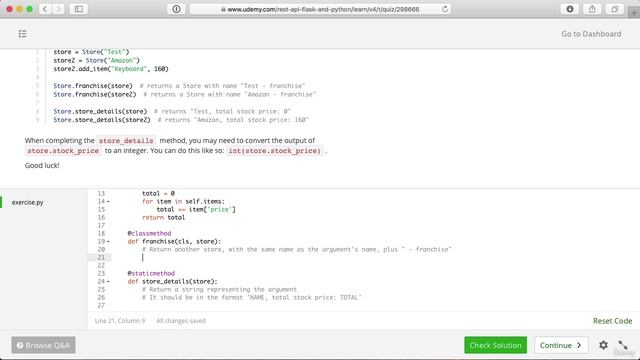
Task: Click the Udemy URL address bar
Action: pos(320,9)
